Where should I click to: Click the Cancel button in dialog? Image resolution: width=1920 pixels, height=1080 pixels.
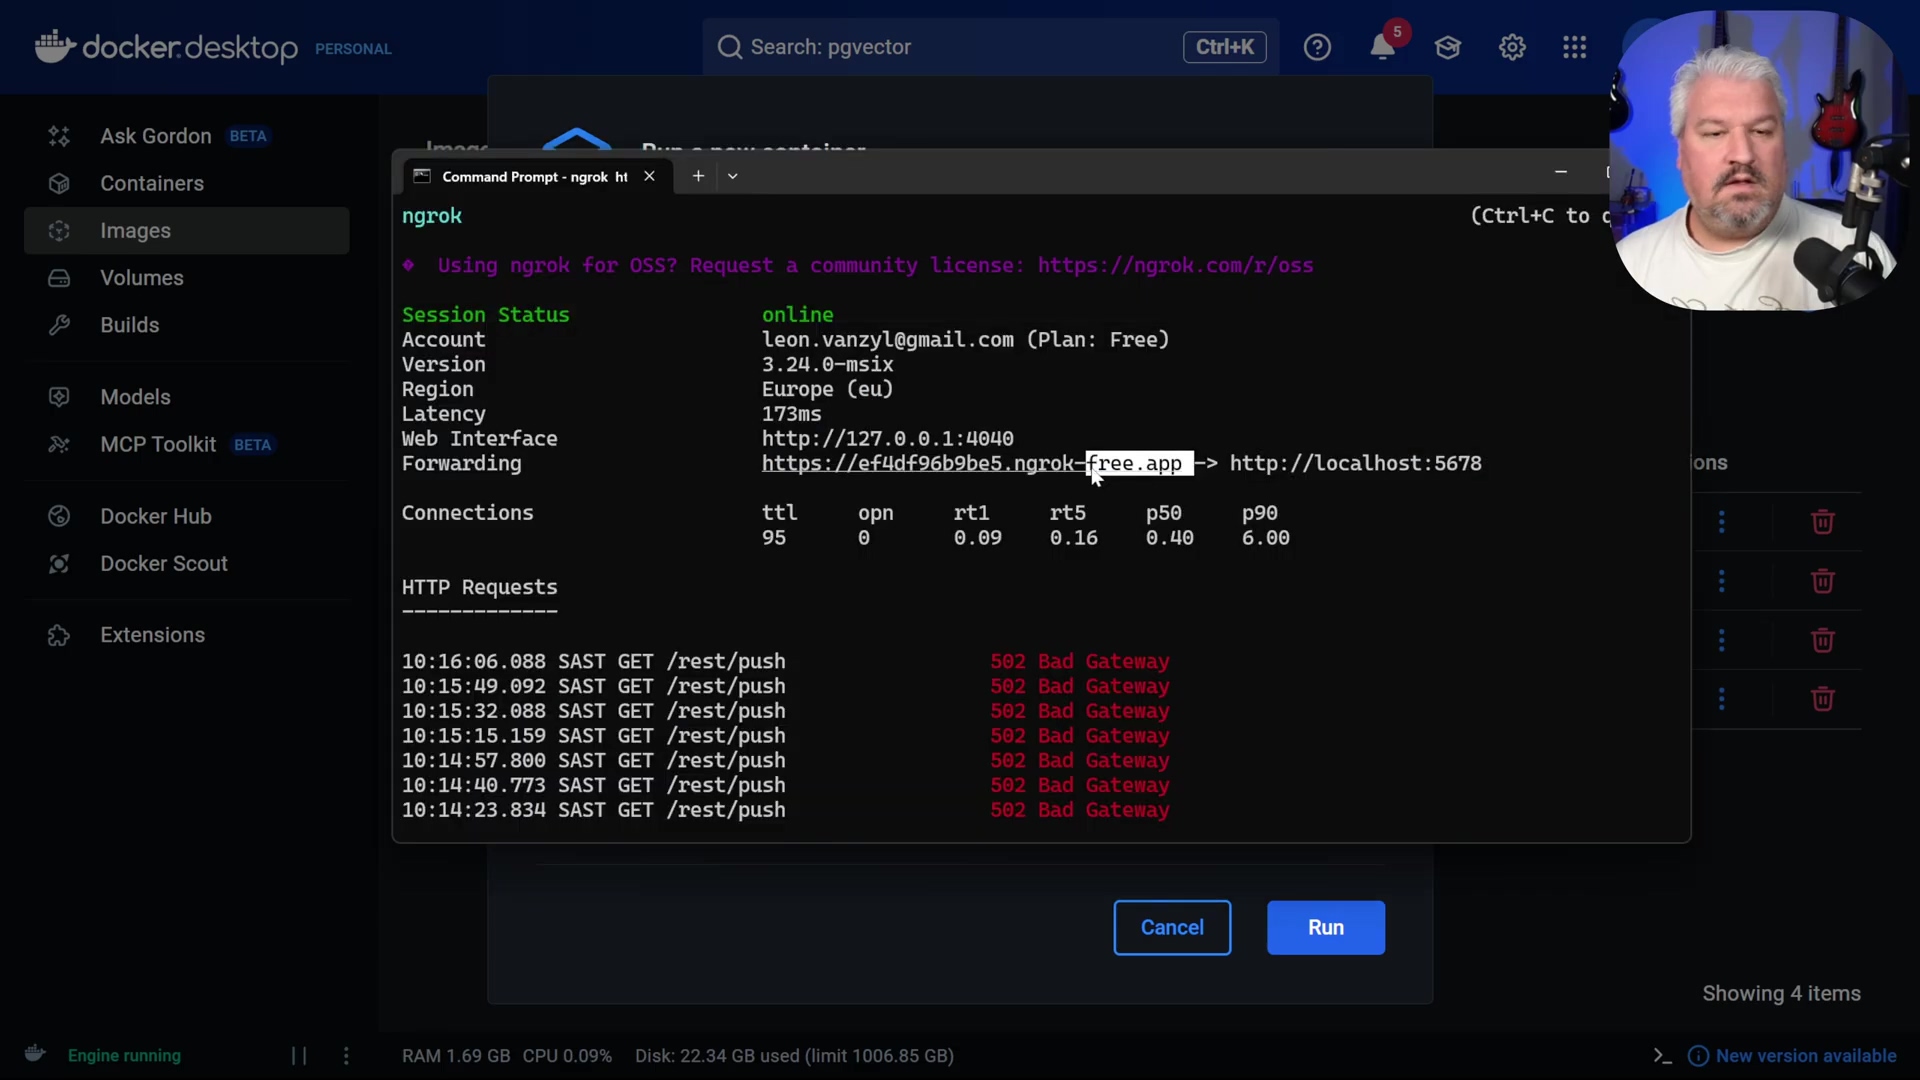tap(1172, 928)
